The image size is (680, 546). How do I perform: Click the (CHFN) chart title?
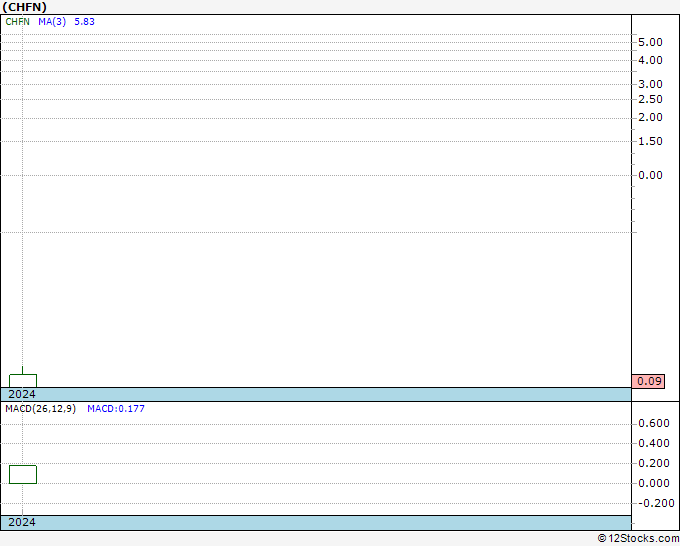24,7
